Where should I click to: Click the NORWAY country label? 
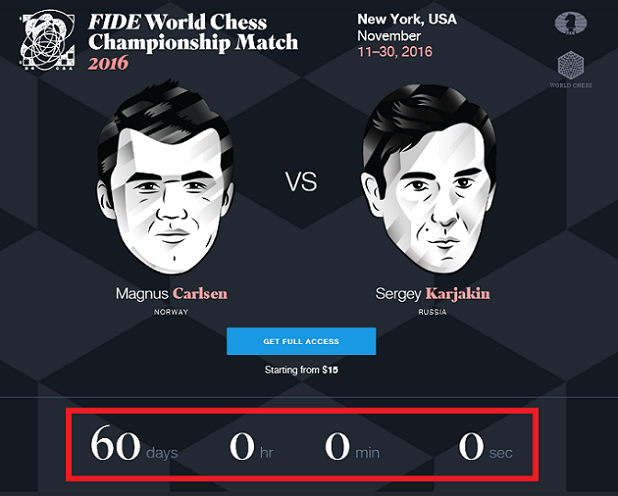171,311
